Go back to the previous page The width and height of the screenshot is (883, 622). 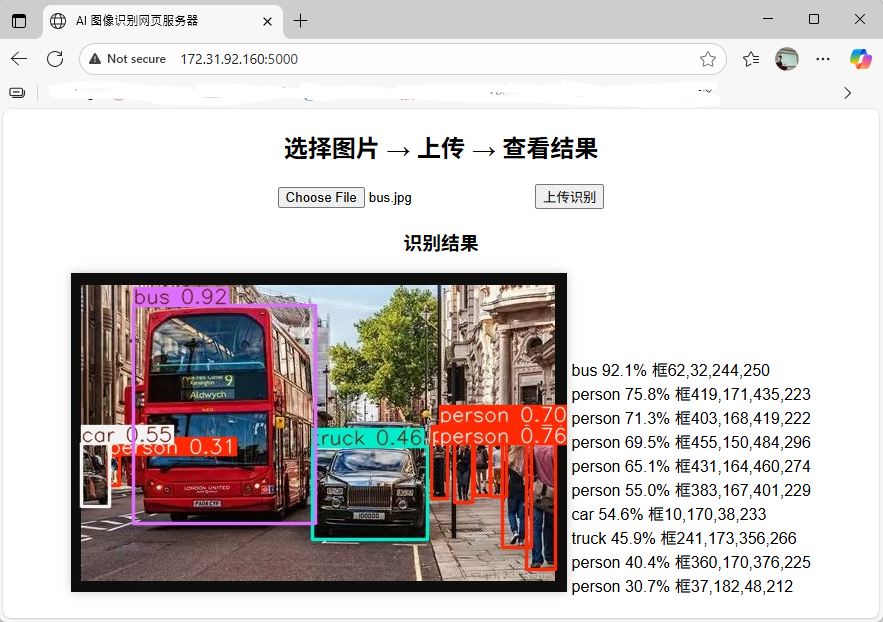(x=19, y=59)
